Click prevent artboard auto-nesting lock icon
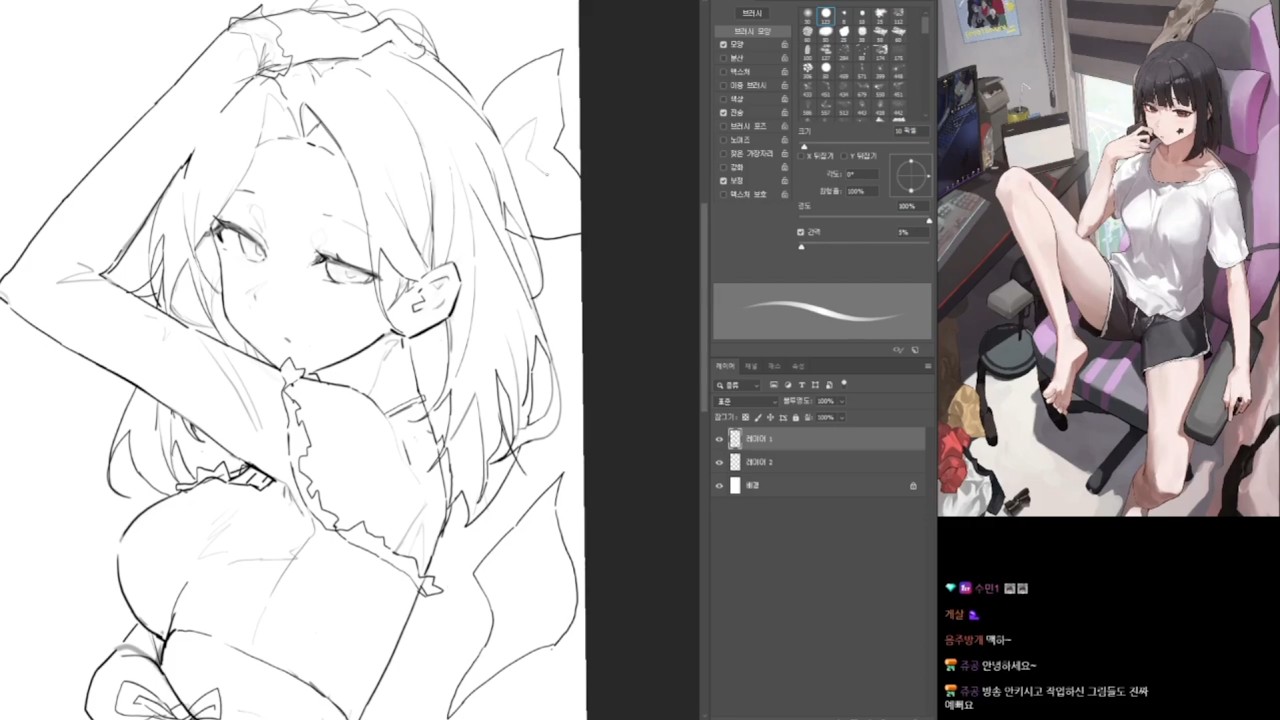Image resolution: width=1280 pixels, height=720 pixels. click(783, 418)
